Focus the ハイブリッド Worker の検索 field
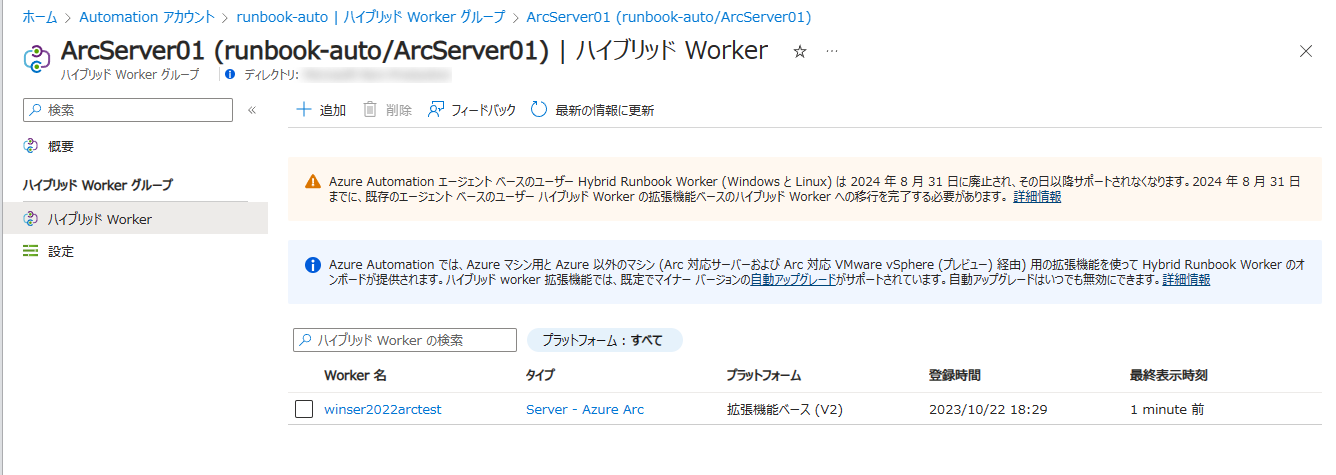Image resolution: width=1336 pixels, height=475 pixels. tap(405, 340)
